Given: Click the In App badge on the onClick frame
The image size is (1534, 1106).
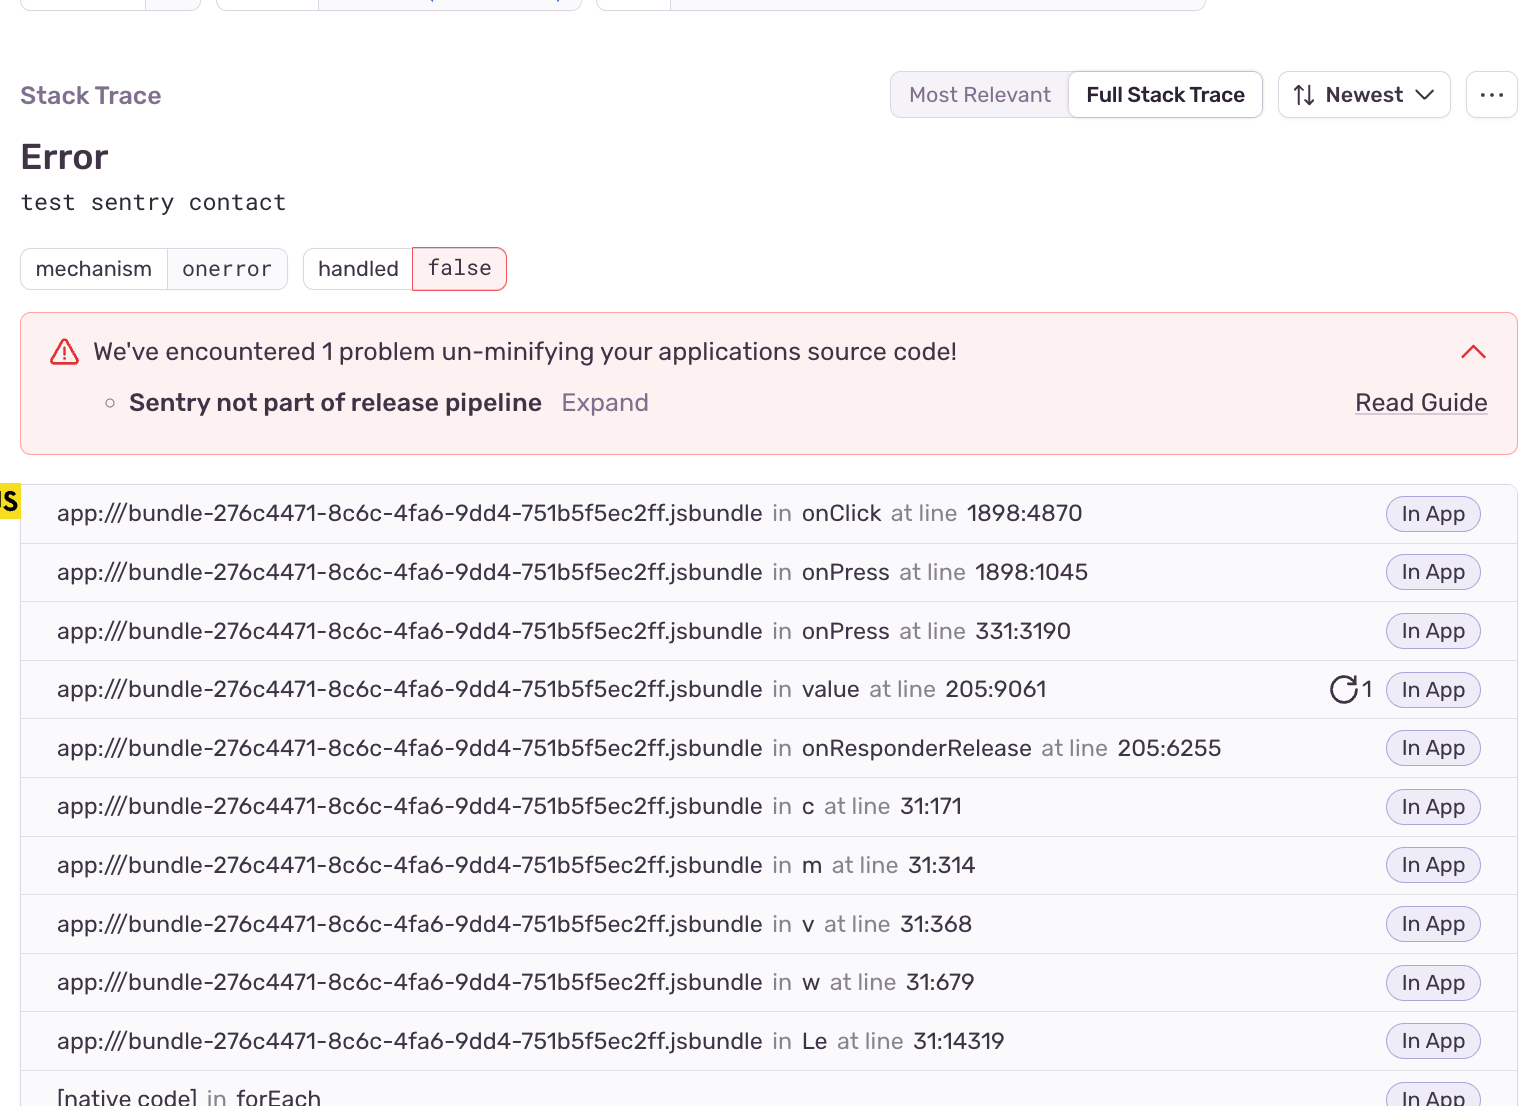Looking at the screenshot, I should [1433, 513].
